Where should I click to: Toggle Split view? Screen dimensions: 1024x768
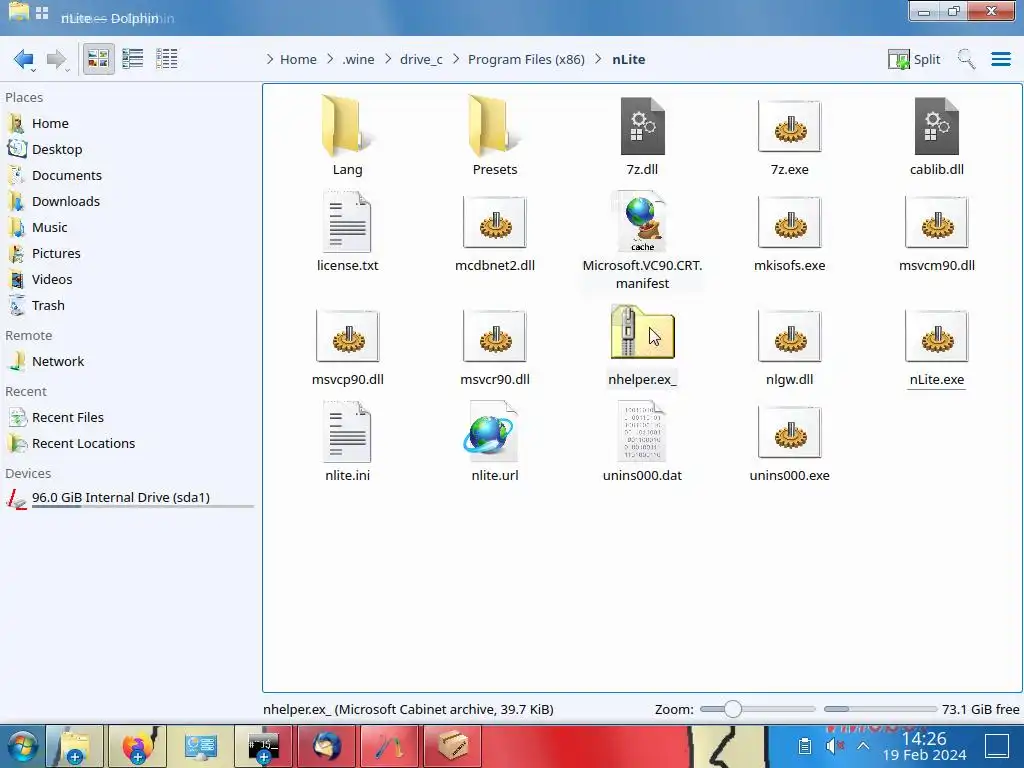click(914, 59)
